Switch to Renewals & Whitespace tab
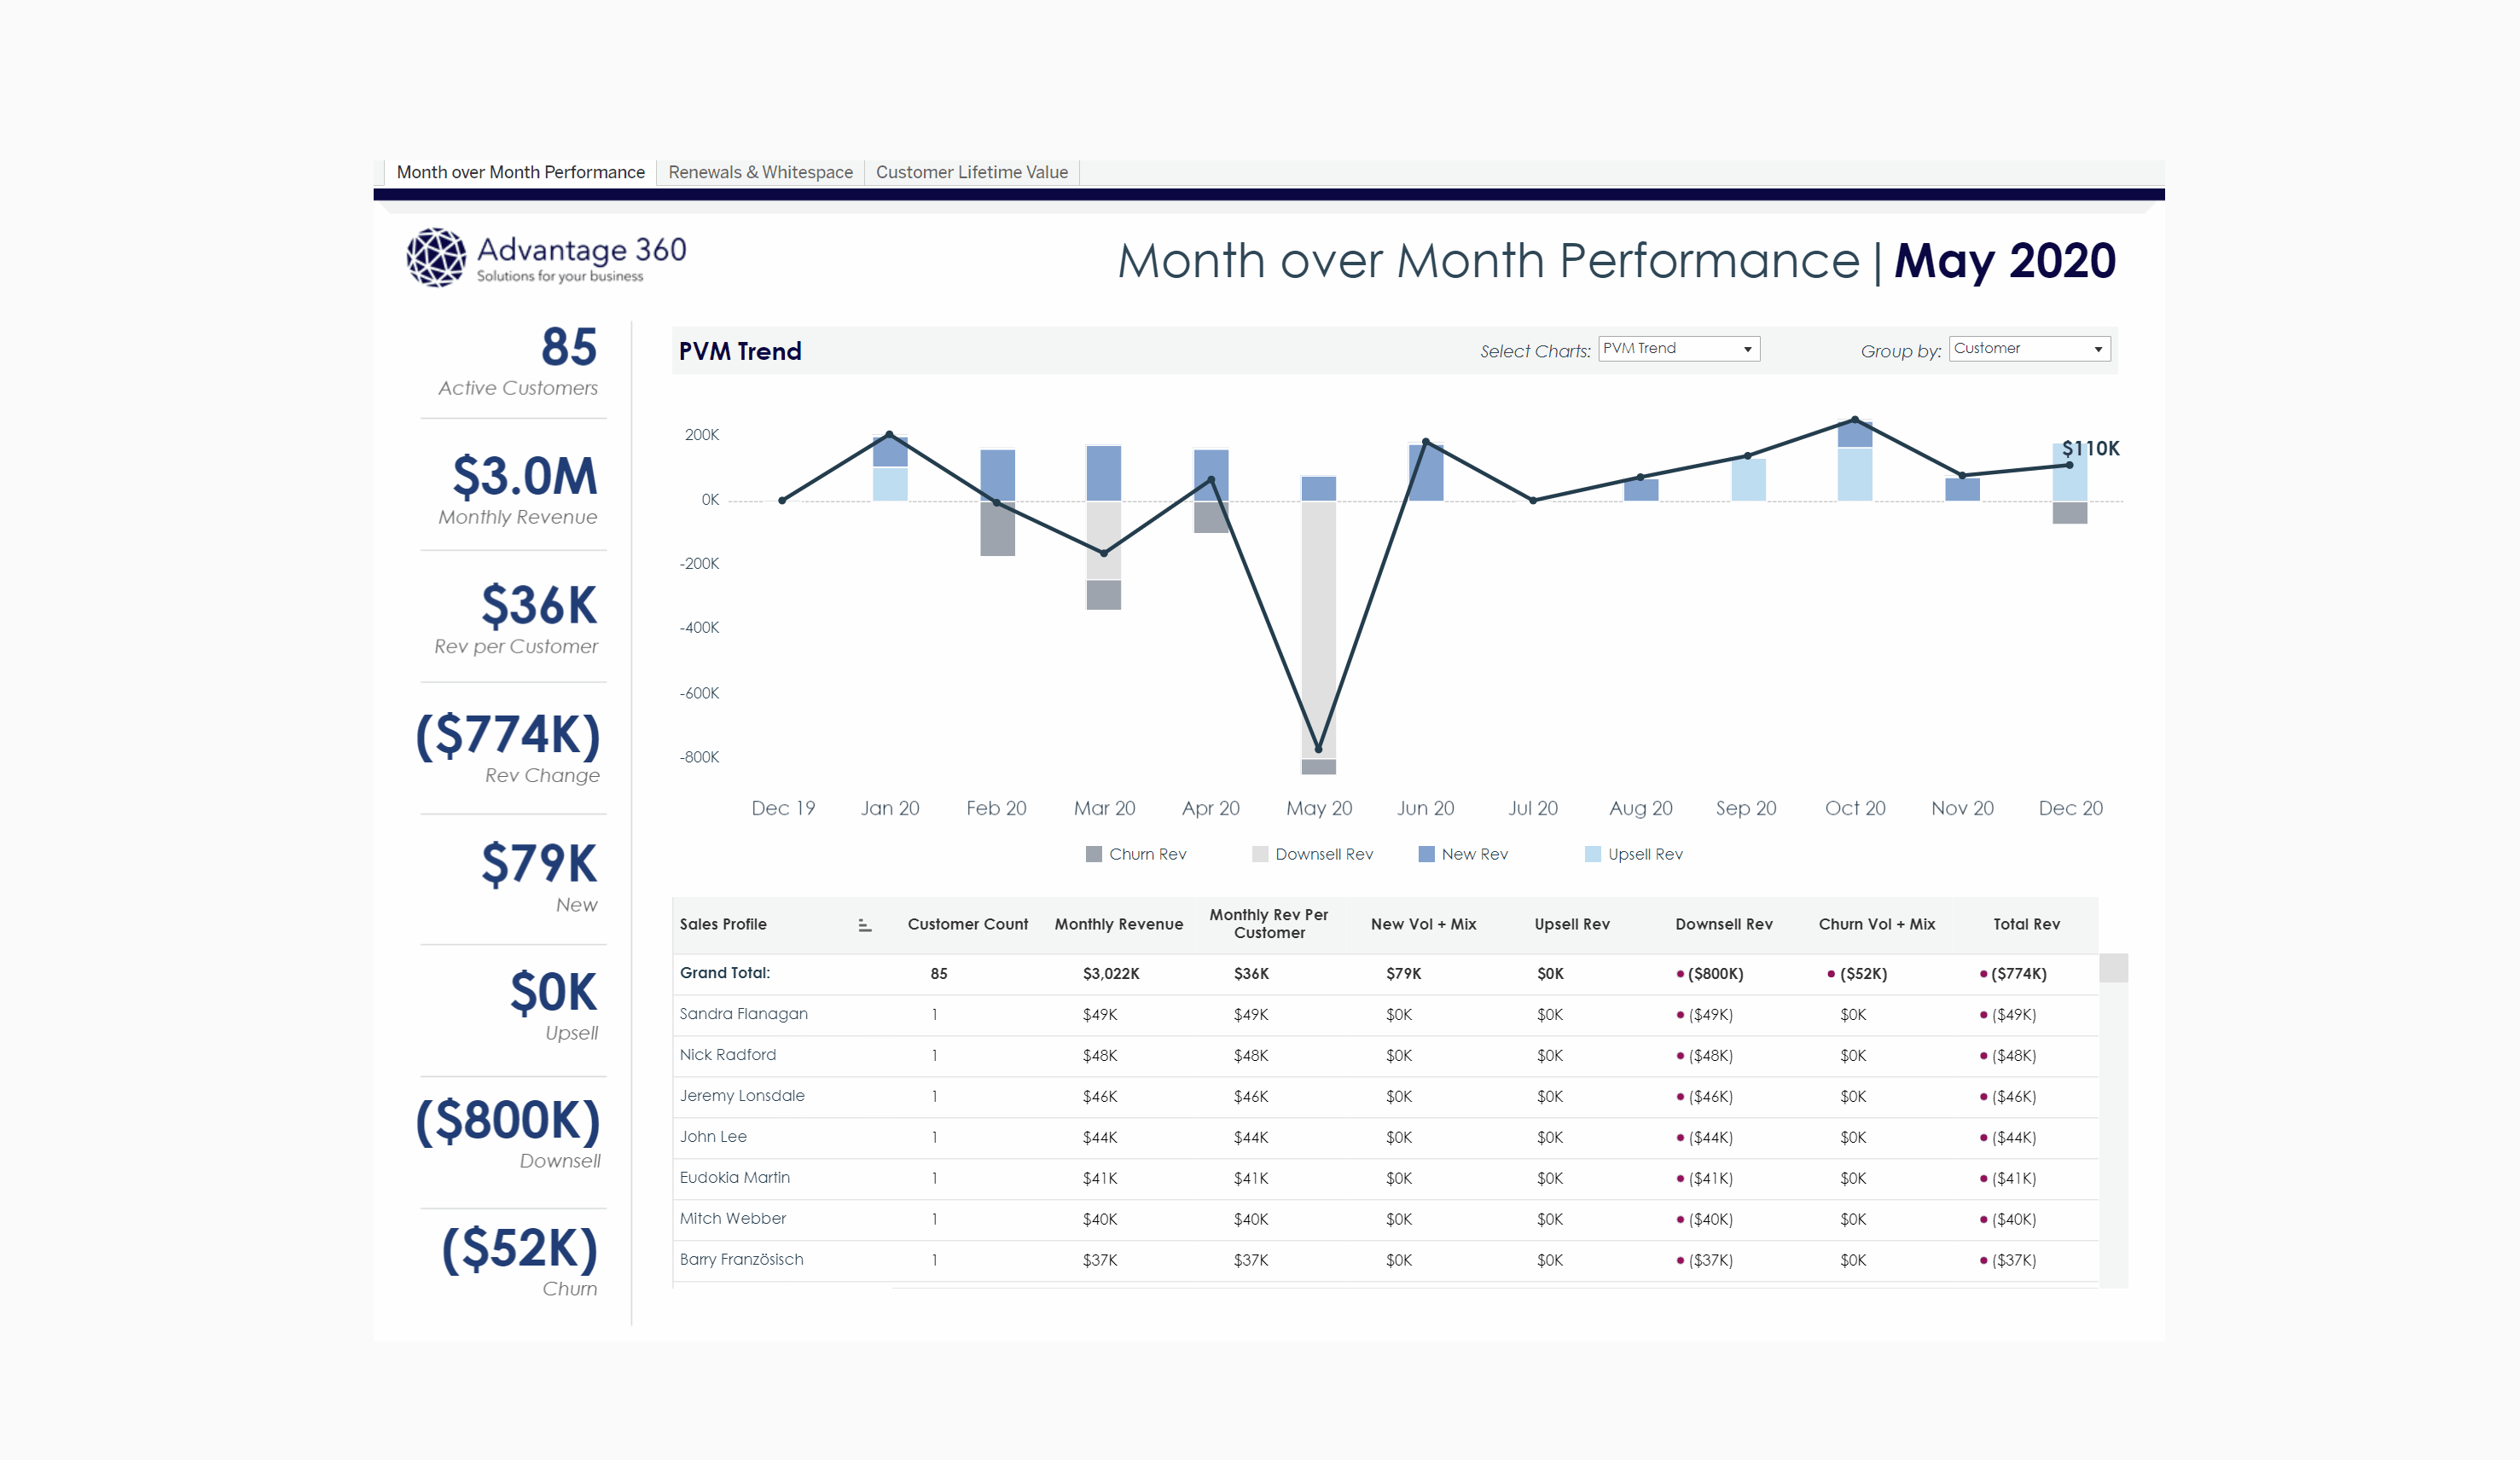Image resolution: width=2520 pixels, height=1460 pixels. click(x=760, y=172)
